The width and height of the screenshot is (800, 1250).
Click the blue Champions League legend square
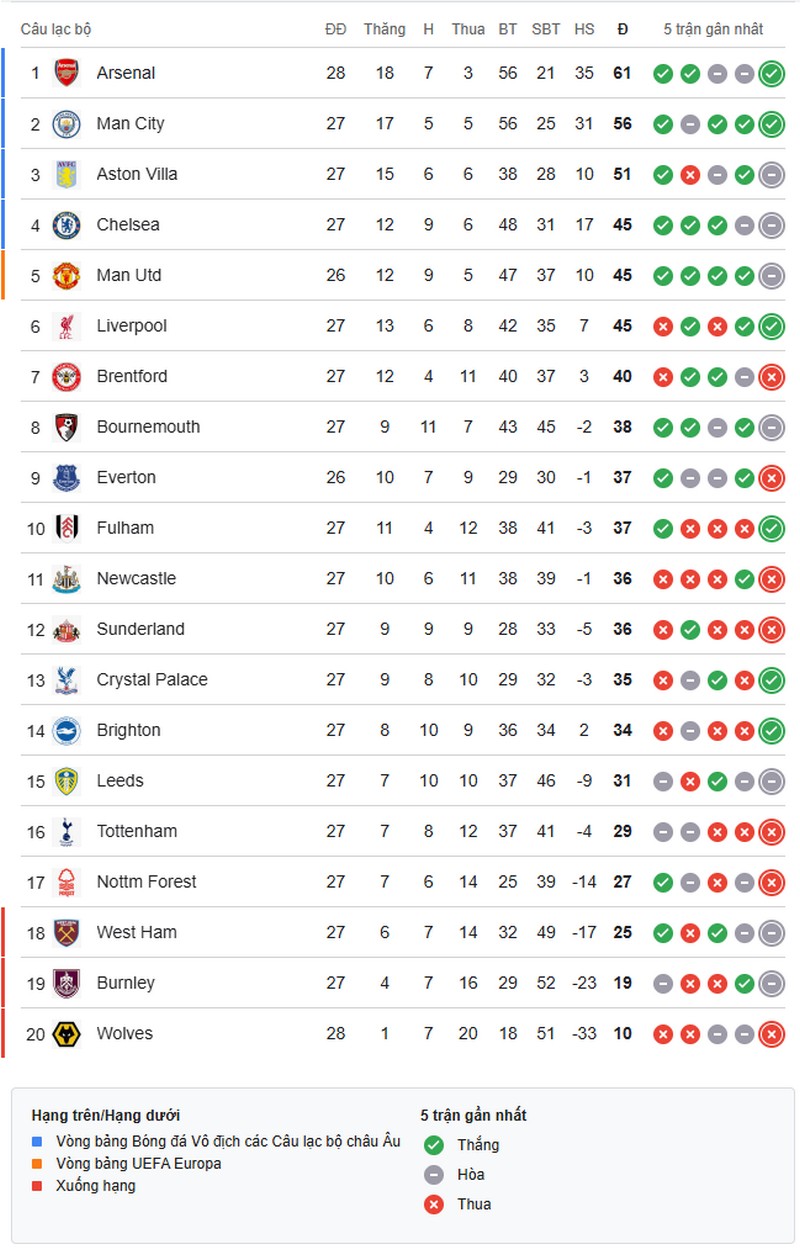tap(37, 1142)
